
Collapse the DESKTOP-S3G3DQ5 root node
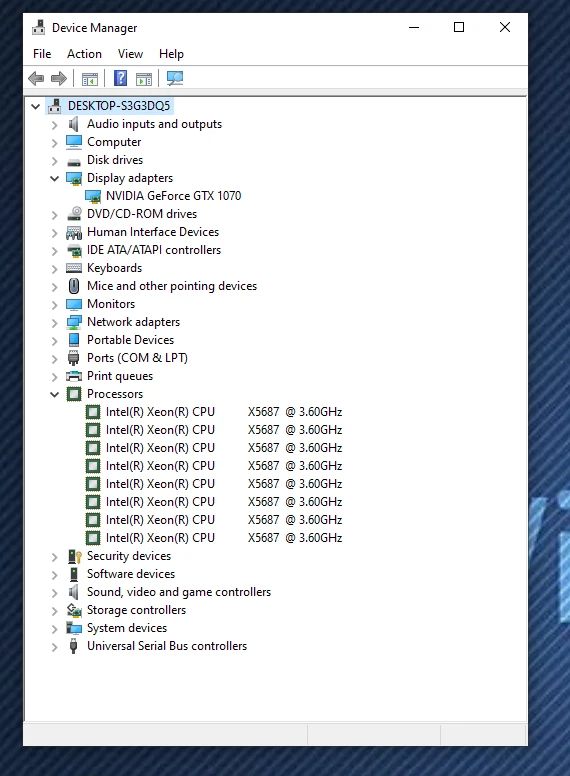click(x=35, y=106)
